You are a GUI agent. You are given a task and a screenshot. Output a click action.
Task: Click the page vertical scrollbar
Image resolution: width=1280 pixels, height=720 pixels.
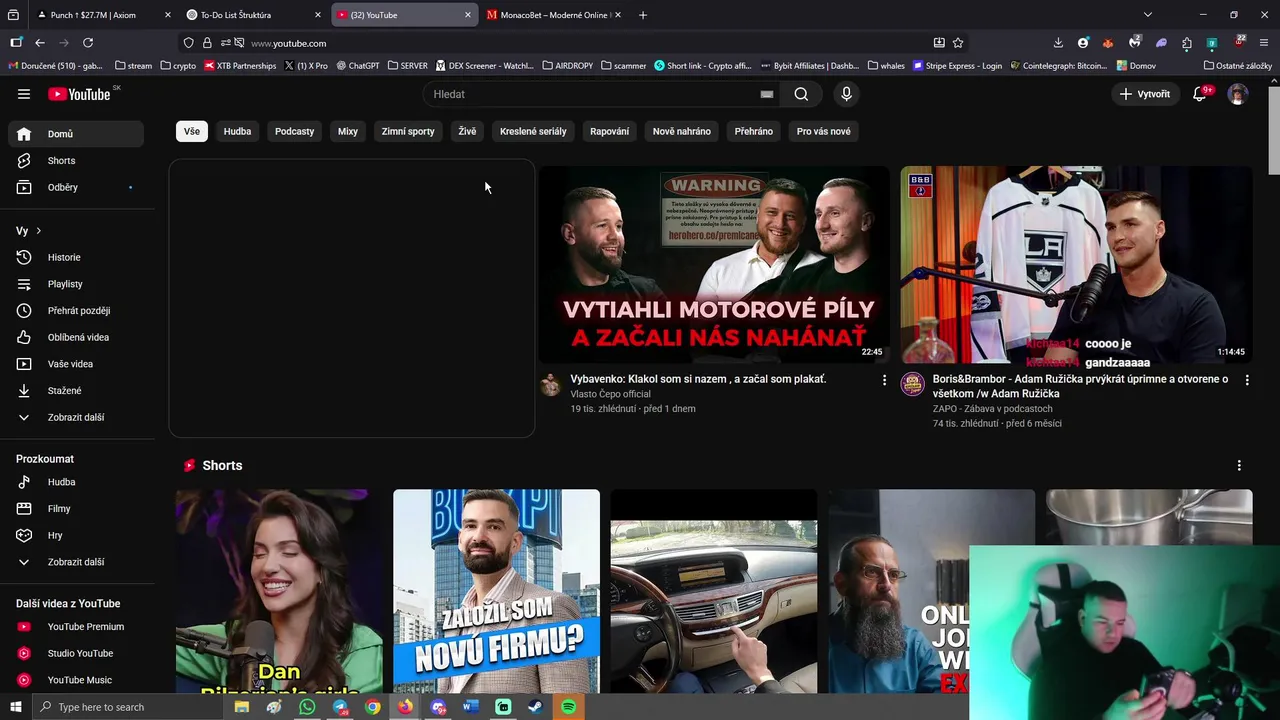[x=1274, y=130]
